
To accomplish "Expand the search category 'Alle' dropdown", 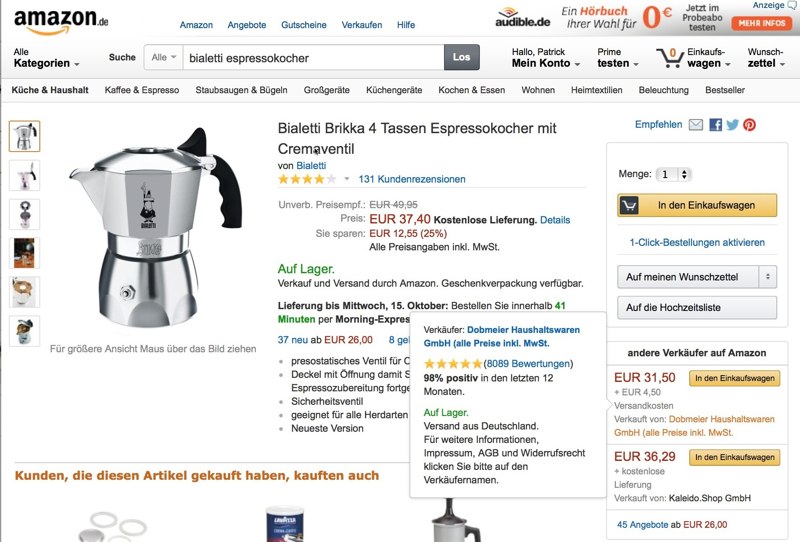I will pyautogui.click(x=164, y=57).
